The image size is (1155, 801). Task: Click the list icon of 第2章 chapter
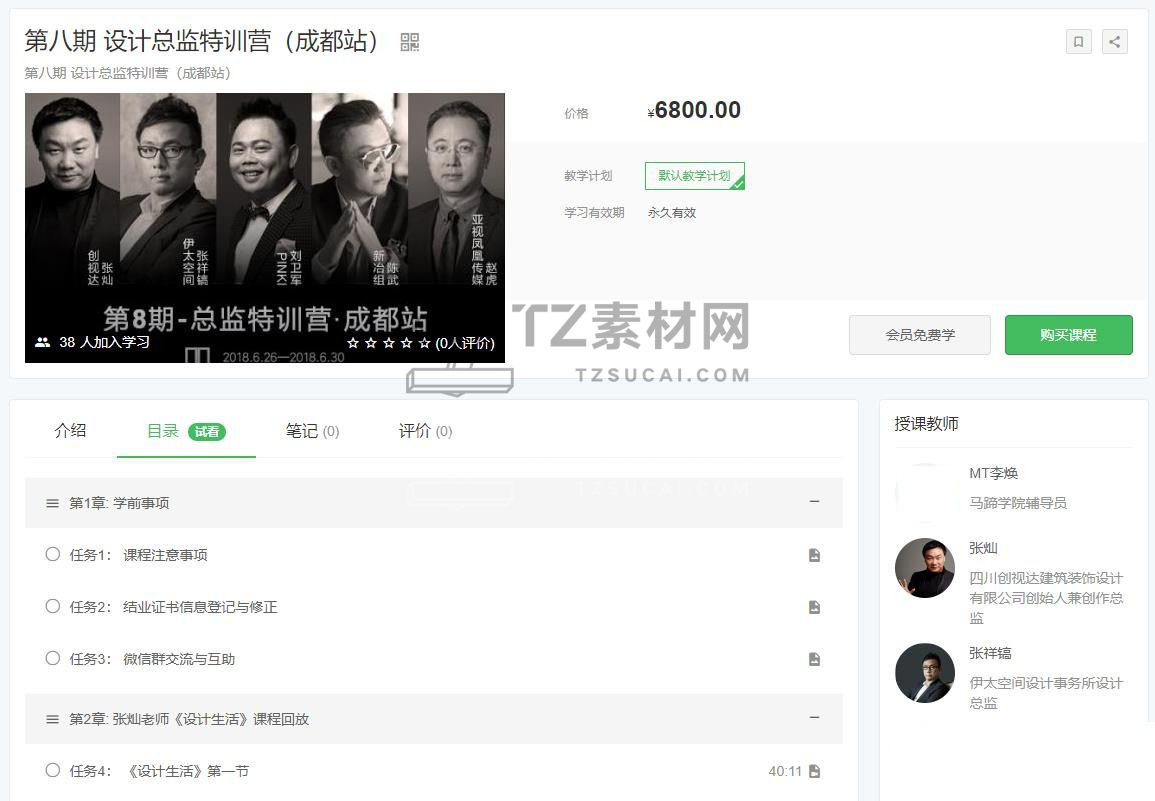pos(52,719)
